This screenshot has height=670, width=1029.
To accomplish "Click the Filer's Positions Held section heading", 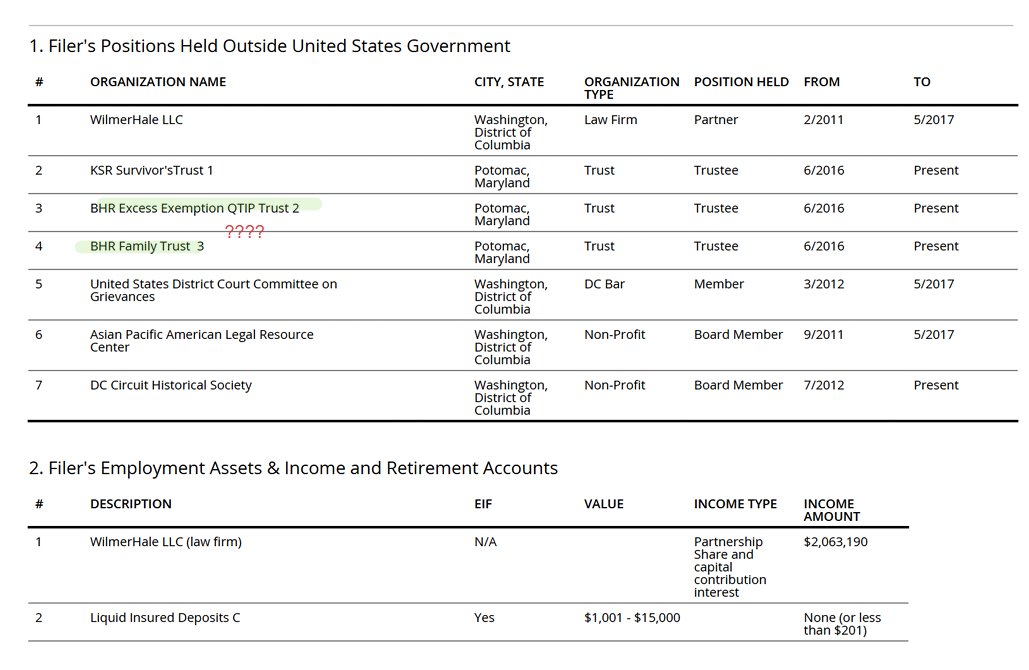I will coord(269,46).
